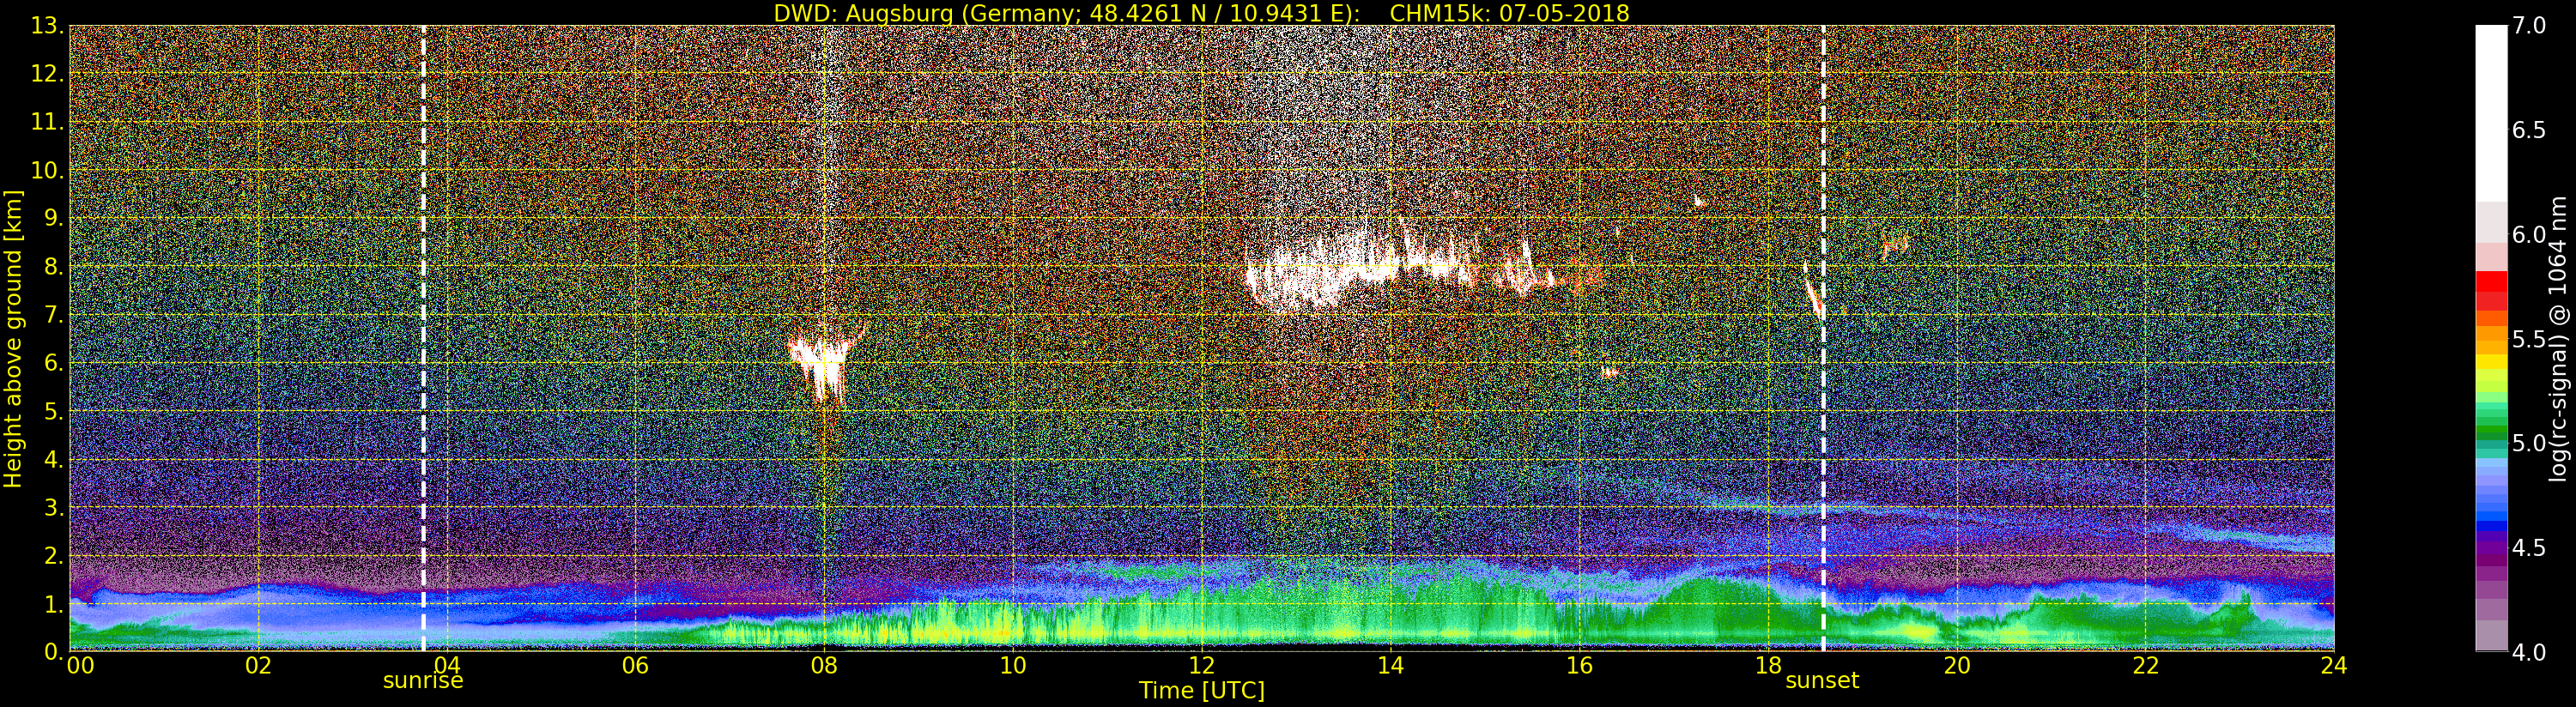The image size is (2576, 707).
Task: Click the '24' time axis tick label
Action: 2334,666
